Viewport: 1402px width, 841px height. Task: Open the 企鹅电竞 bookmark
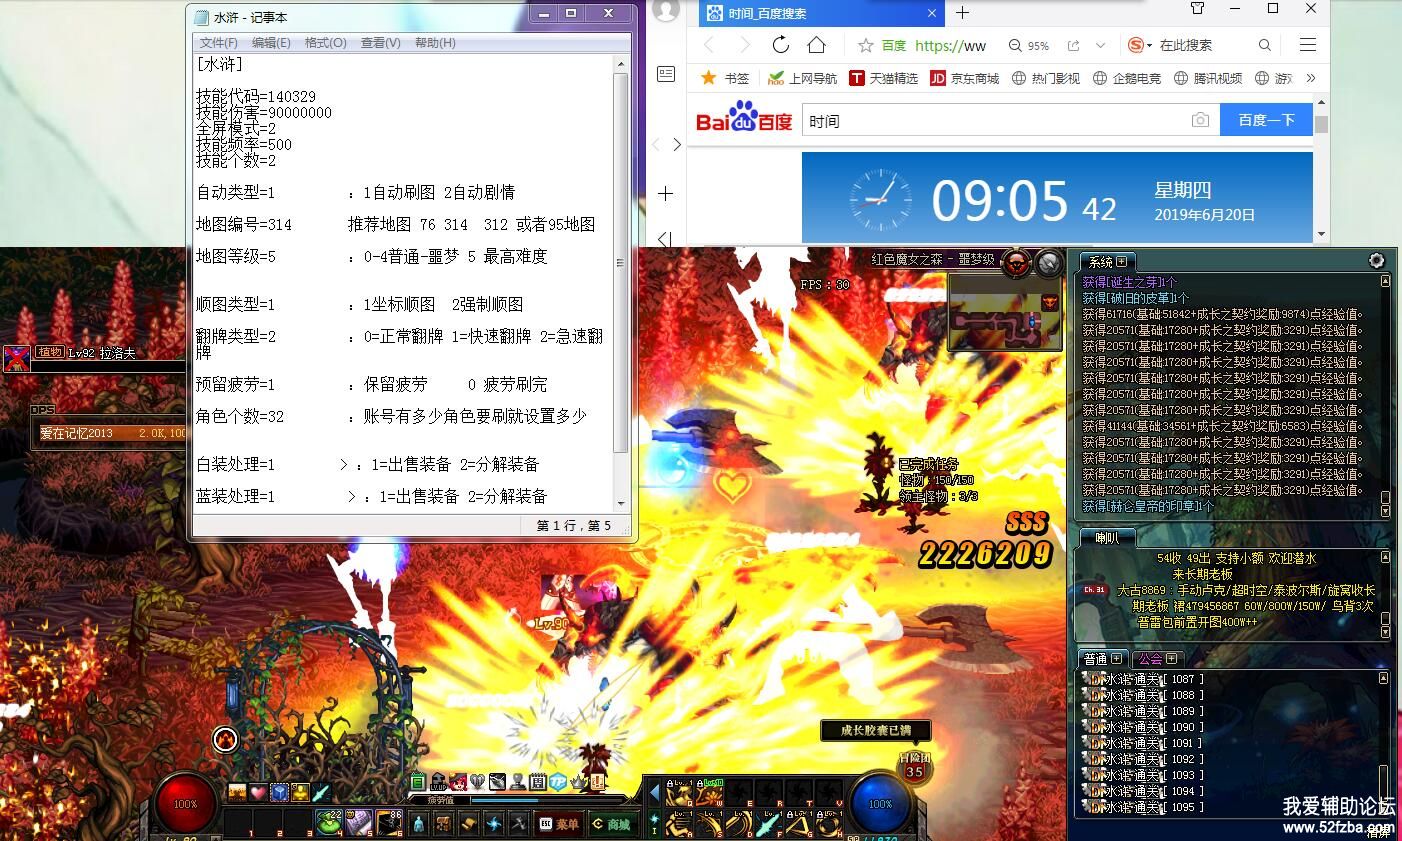(1127, 78)
